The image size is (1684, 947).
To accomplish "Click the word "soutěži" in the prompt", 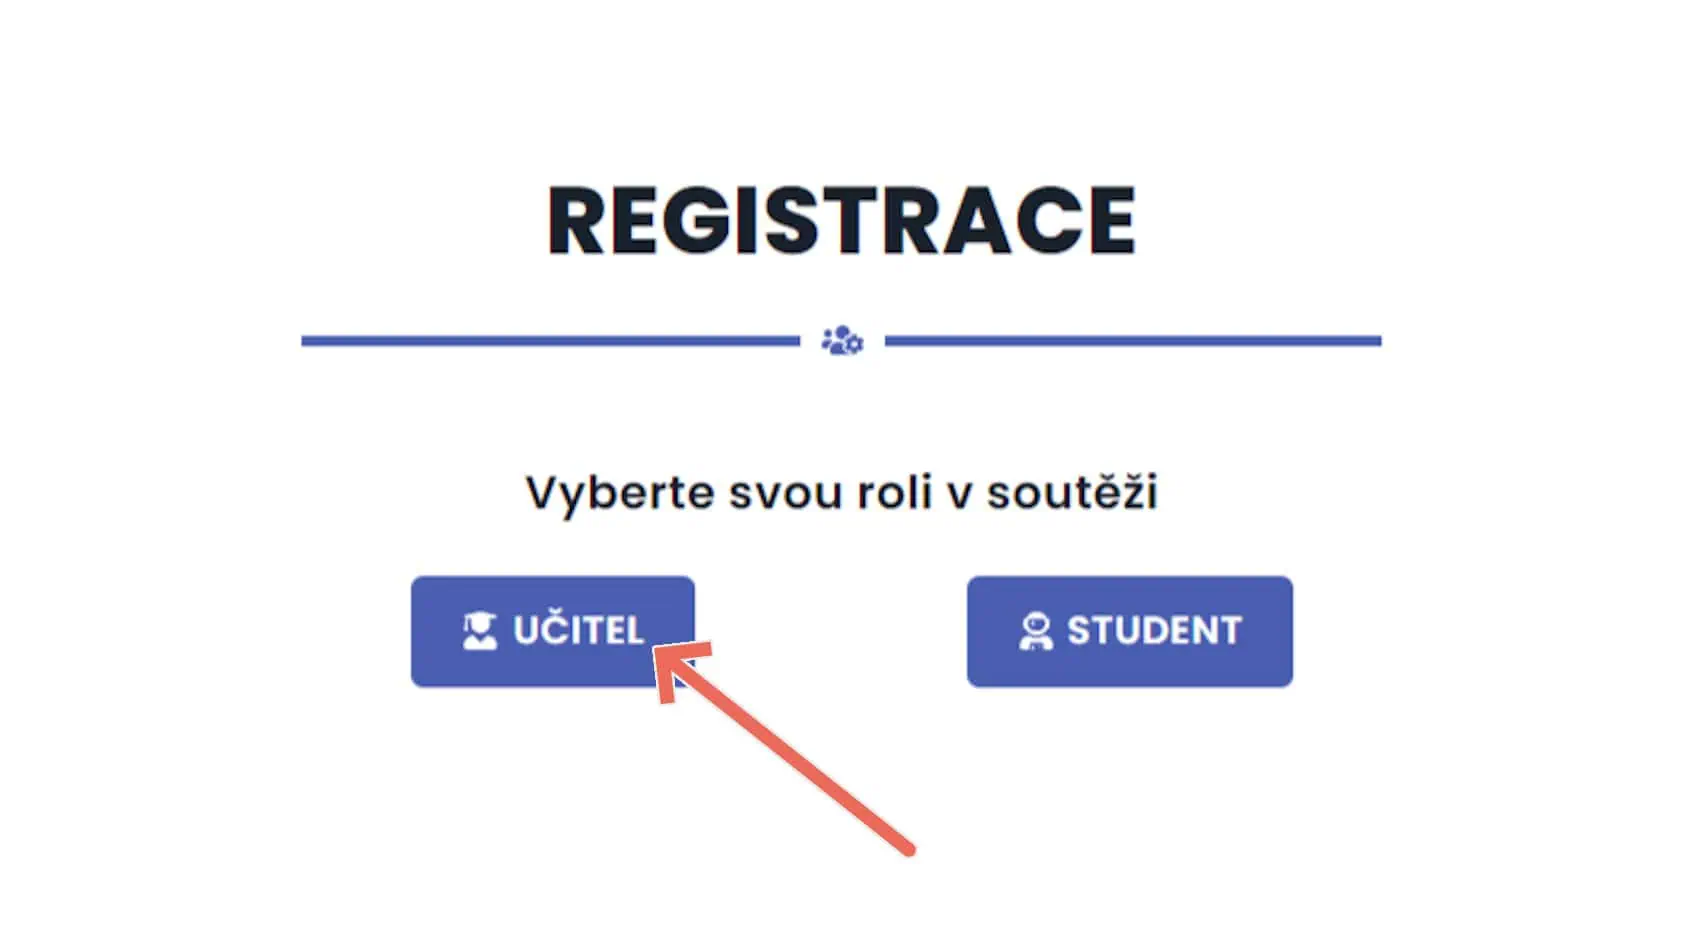I will pos(1071,493).
